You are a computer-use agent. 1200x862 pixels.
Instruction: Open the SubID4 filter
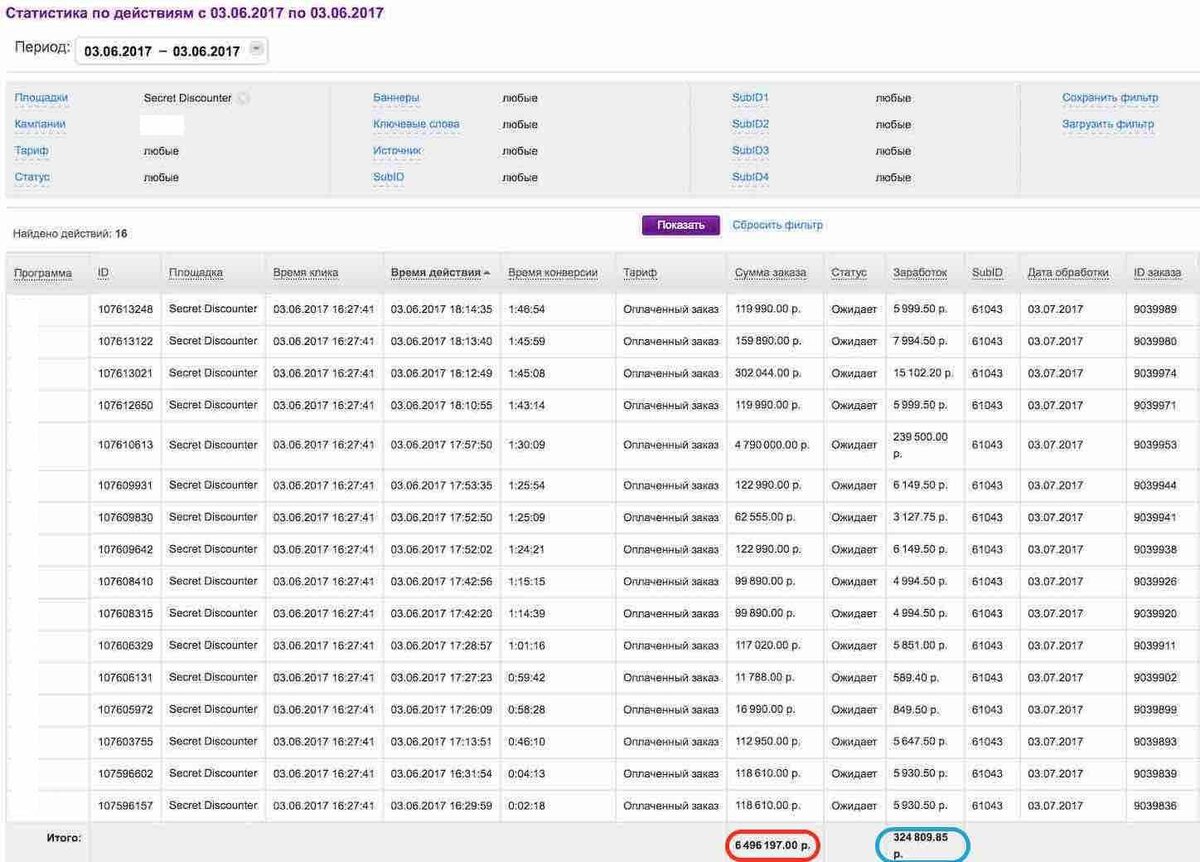(750, 177)
